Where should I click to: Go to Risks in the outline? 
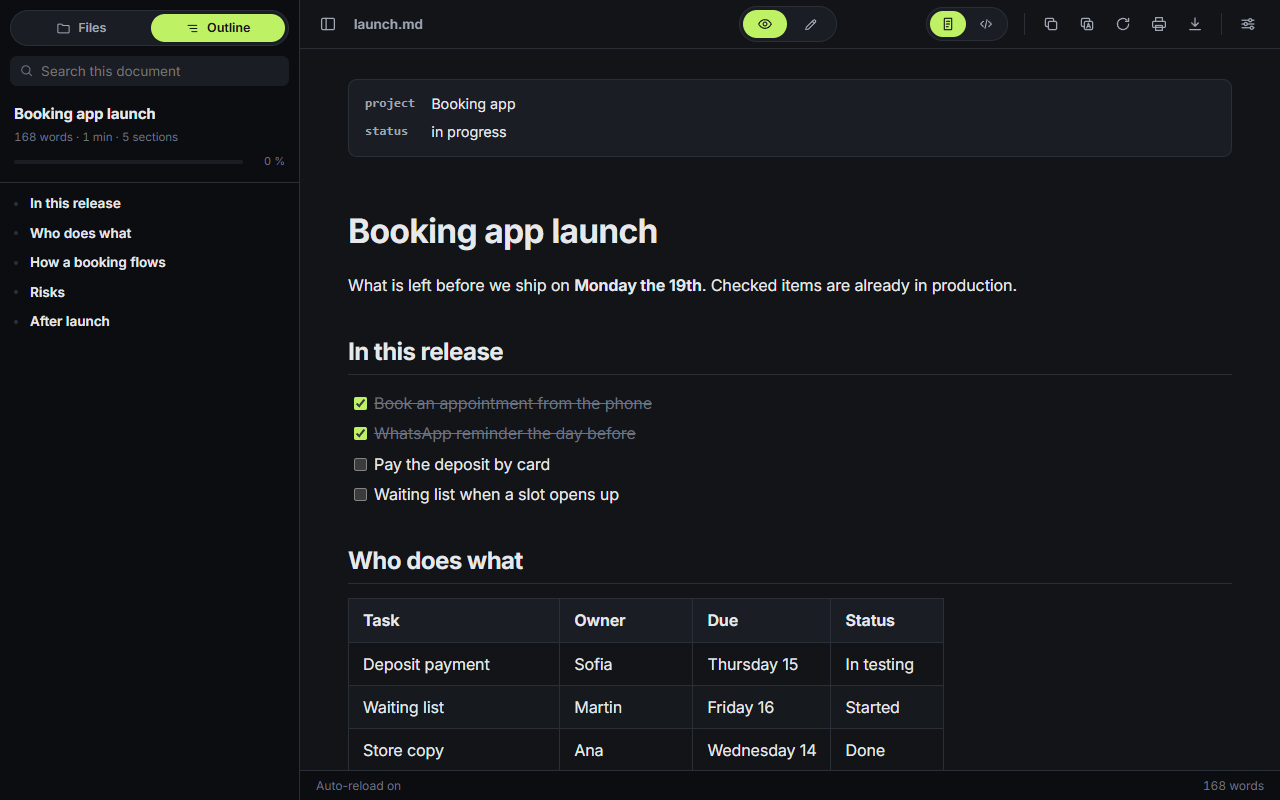47,292
